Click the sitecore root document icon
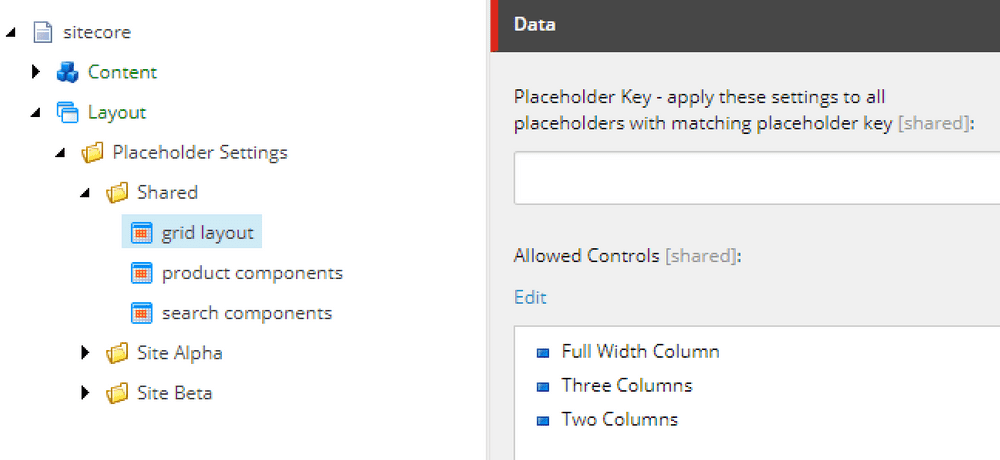The width and height of the screenshot is (1000, 460). pyautogui.click(x=42, y=33)
